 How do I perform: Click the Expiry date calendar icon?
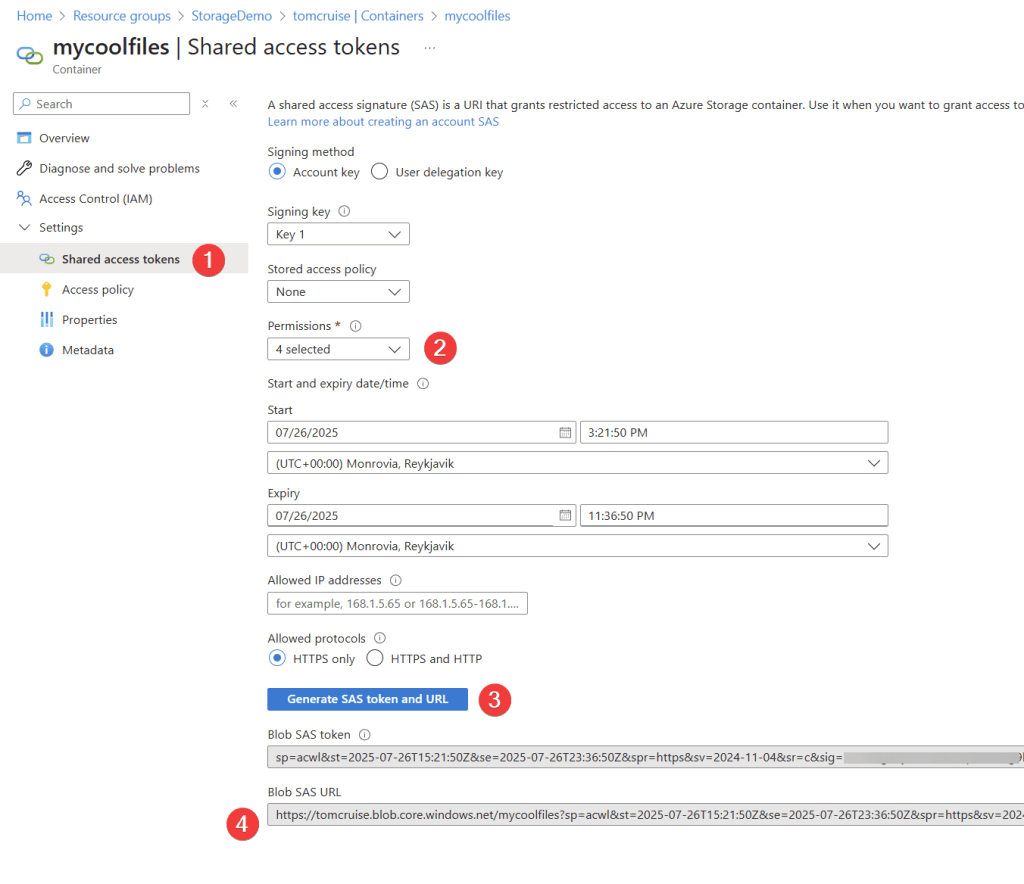(565, 515)
